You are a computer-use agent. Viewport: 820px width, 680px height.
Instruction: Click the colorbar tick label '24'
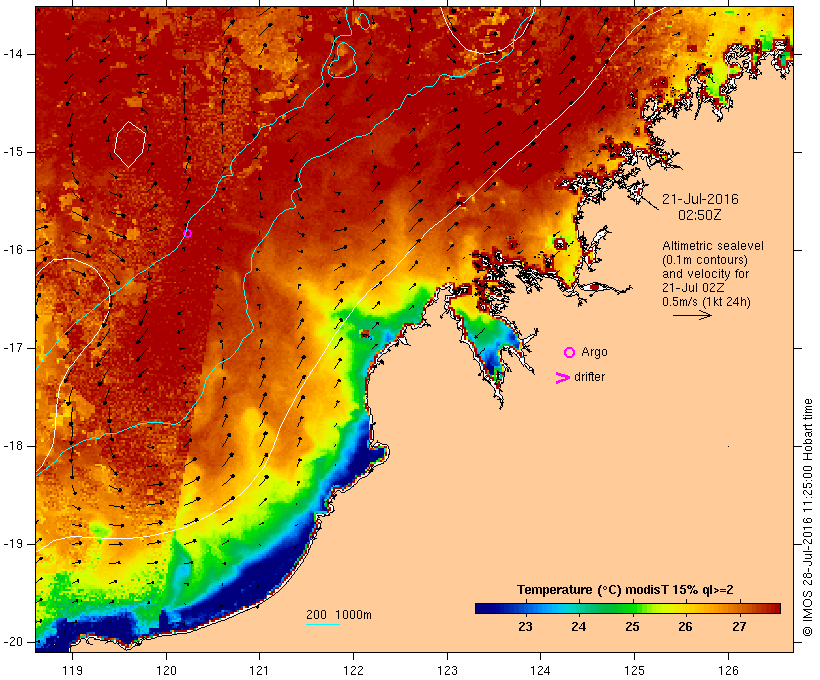pos(579,627)
